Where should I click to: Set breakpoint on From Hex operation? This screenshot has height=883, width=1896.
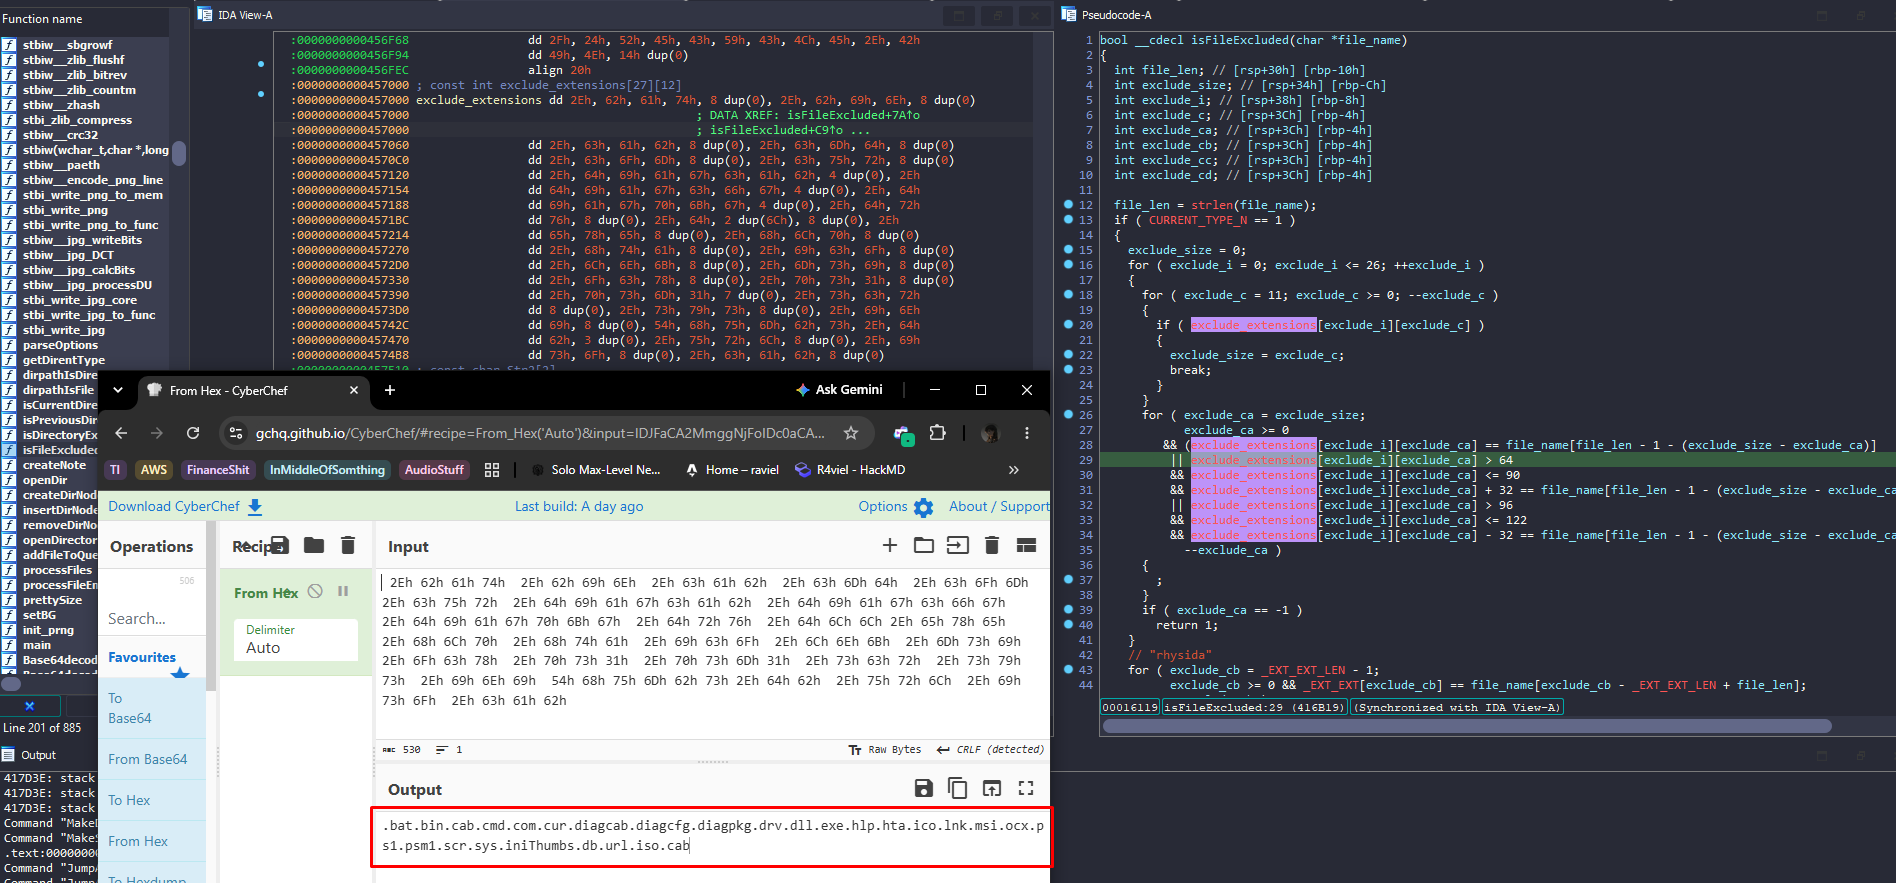point(343,591)
